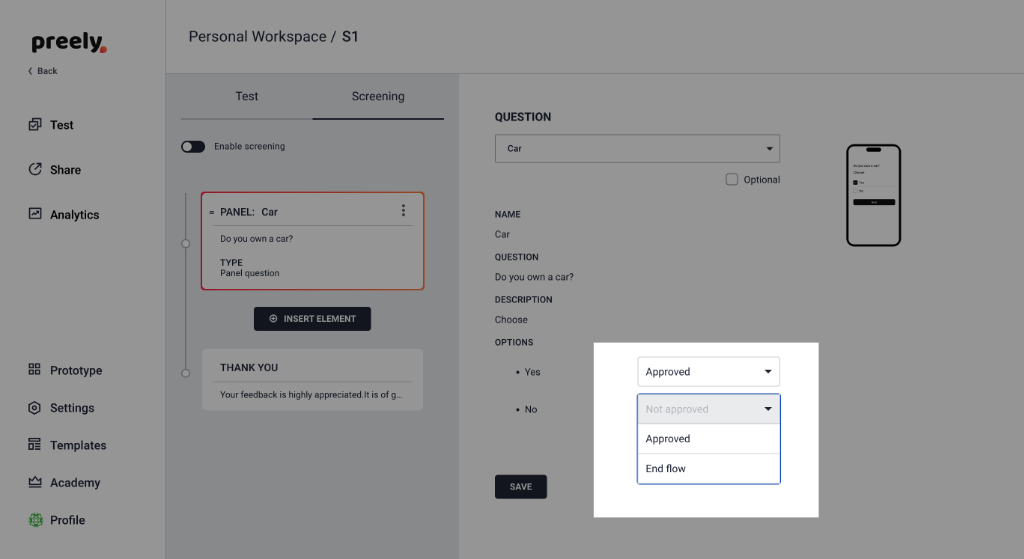The width and height of the screenshot is (1024, 559).
Task: Open the Test section in the sidebar
Action: (x=51, y=125)
